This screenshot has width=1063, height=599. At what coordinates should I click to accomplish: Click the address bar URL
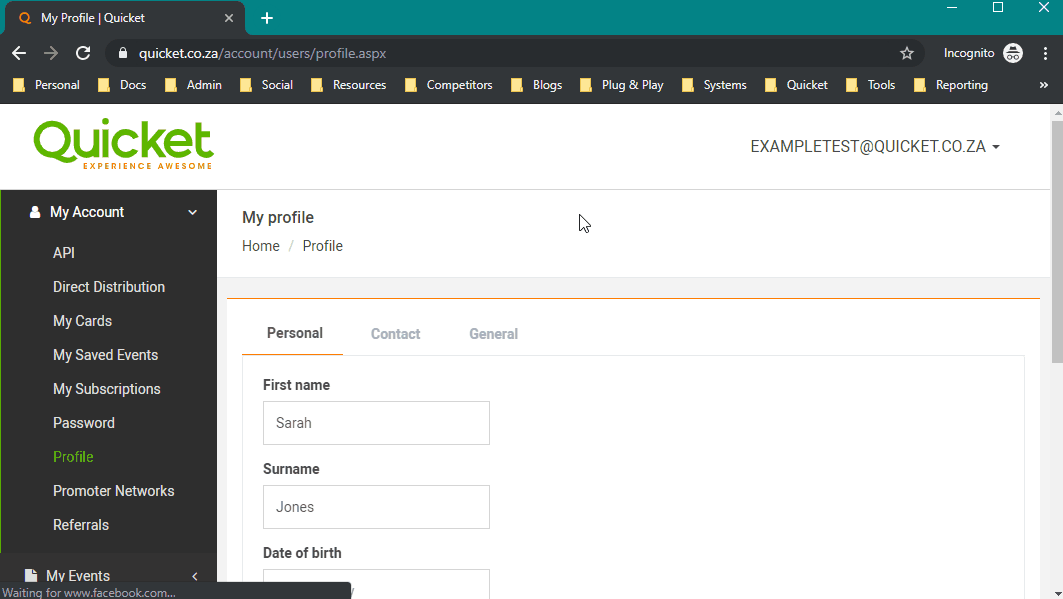click(262, 54)
